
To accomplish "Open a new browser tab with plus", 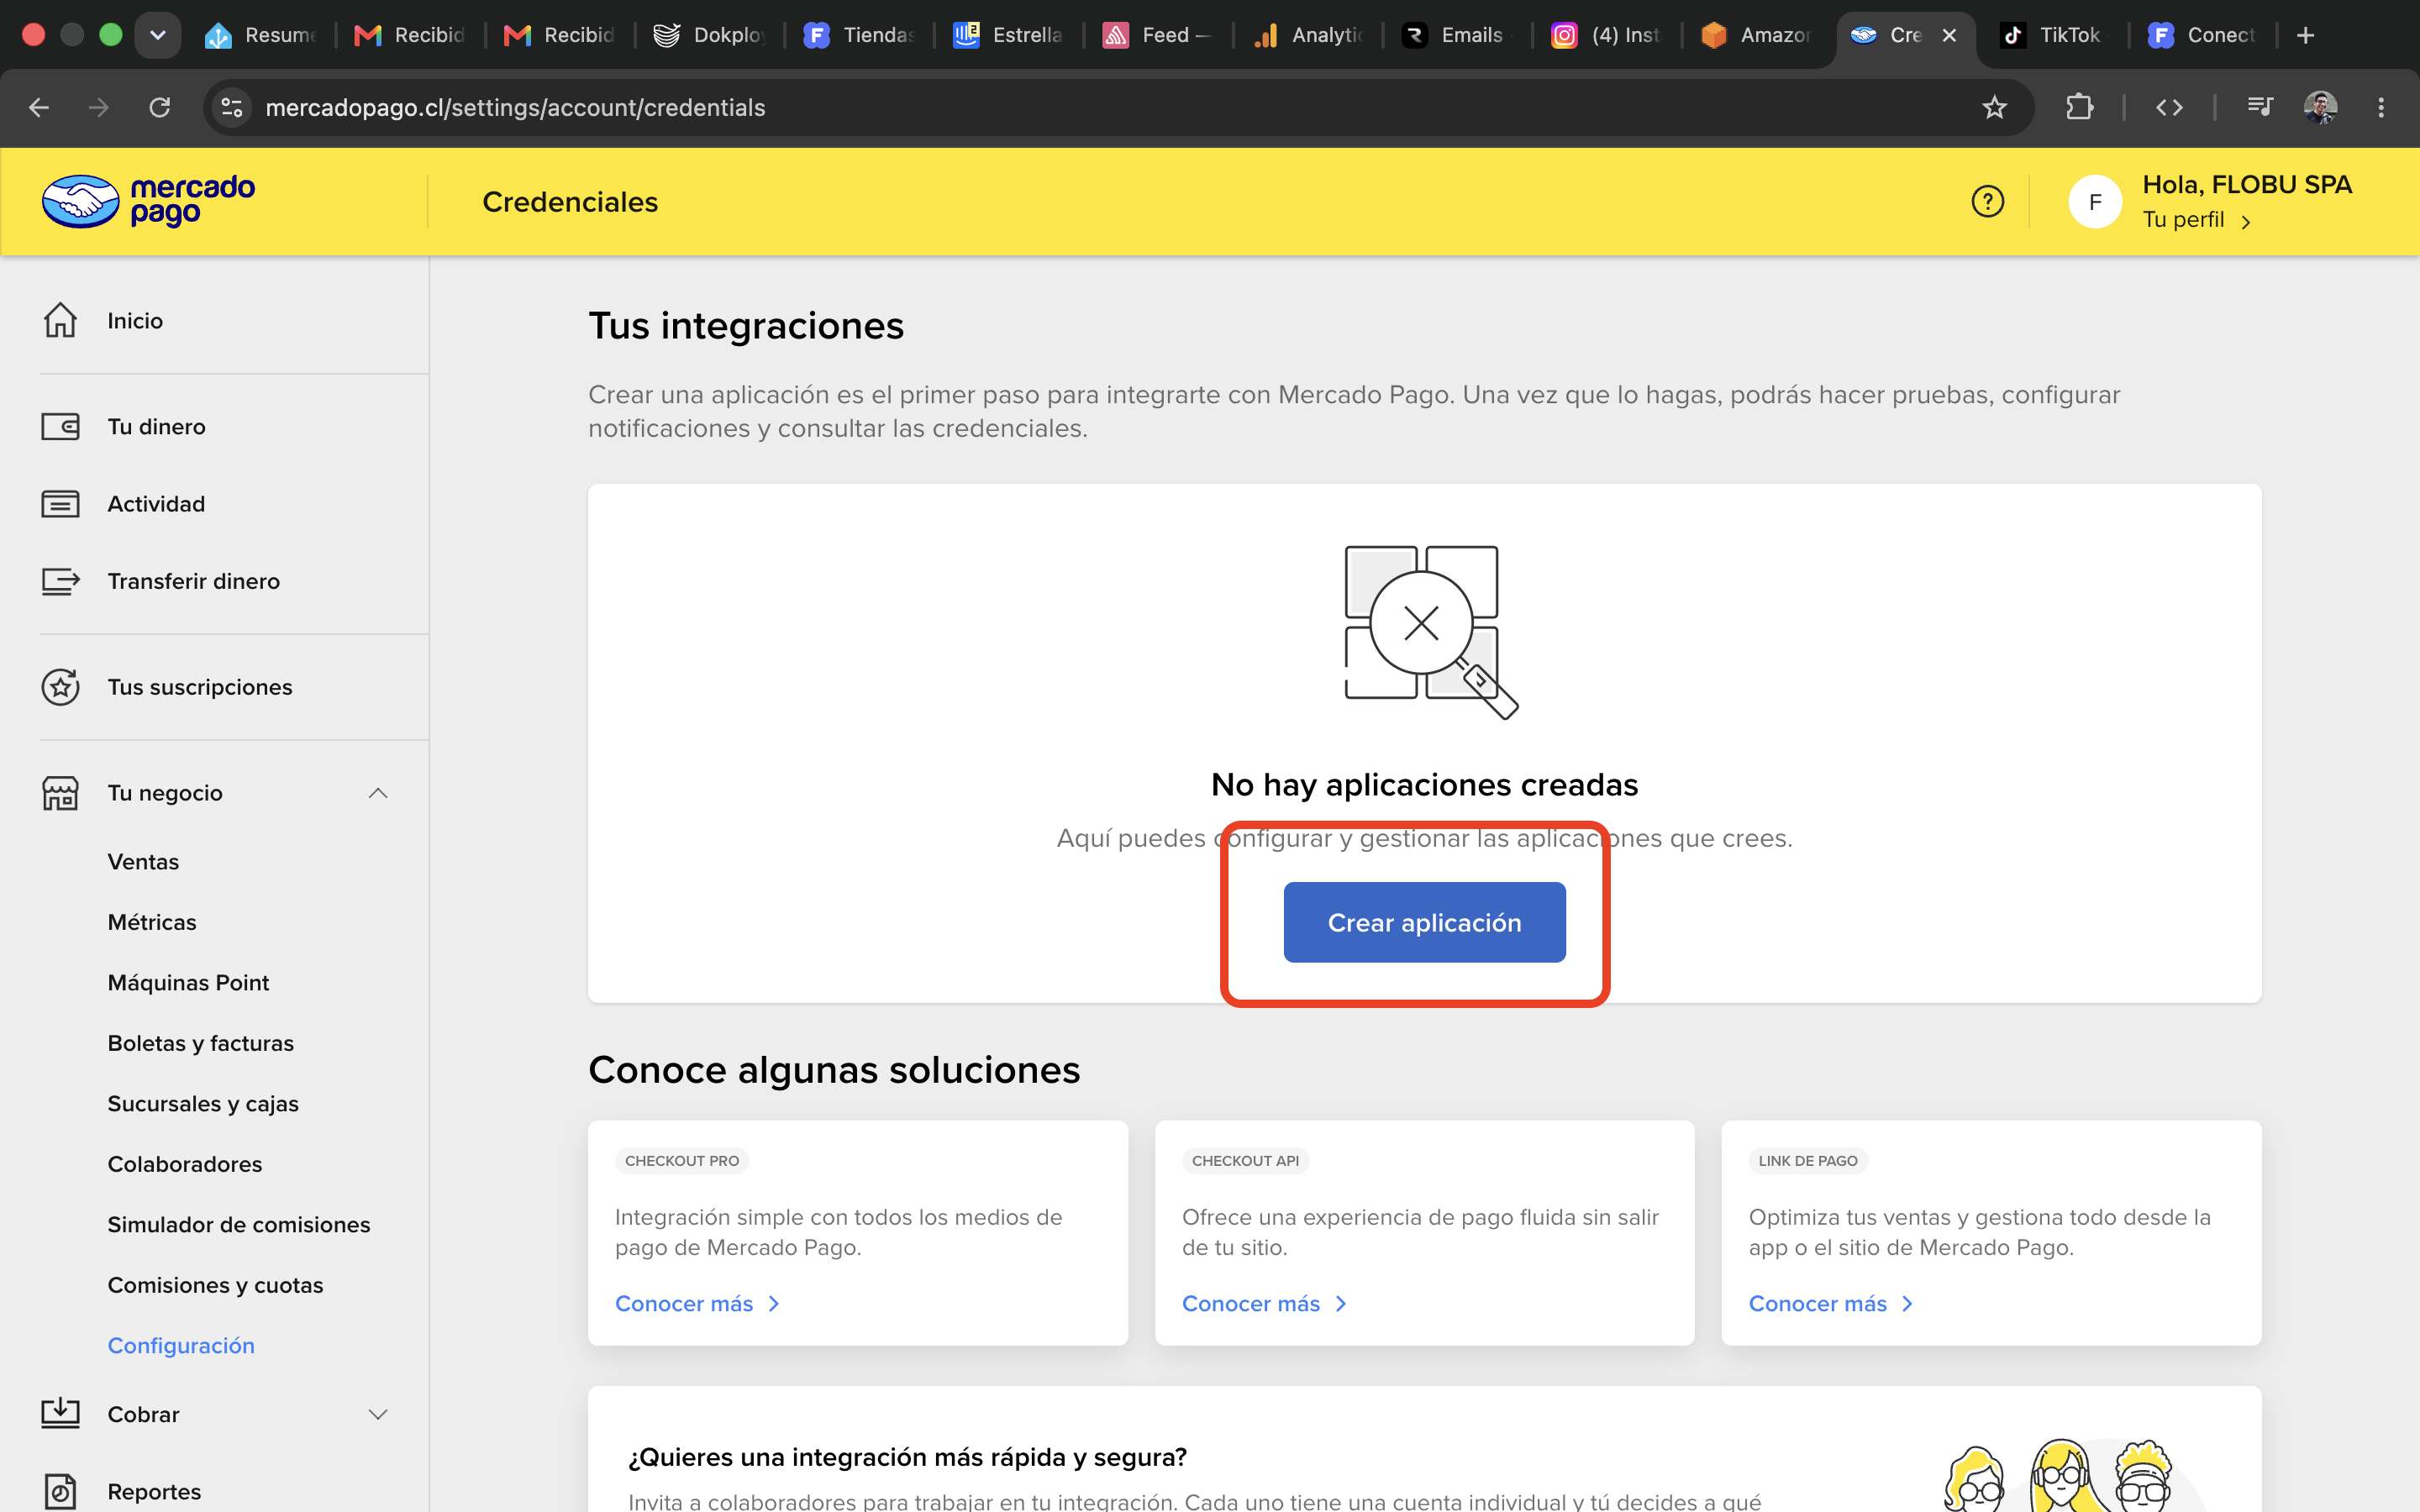I will point(2305,35).
